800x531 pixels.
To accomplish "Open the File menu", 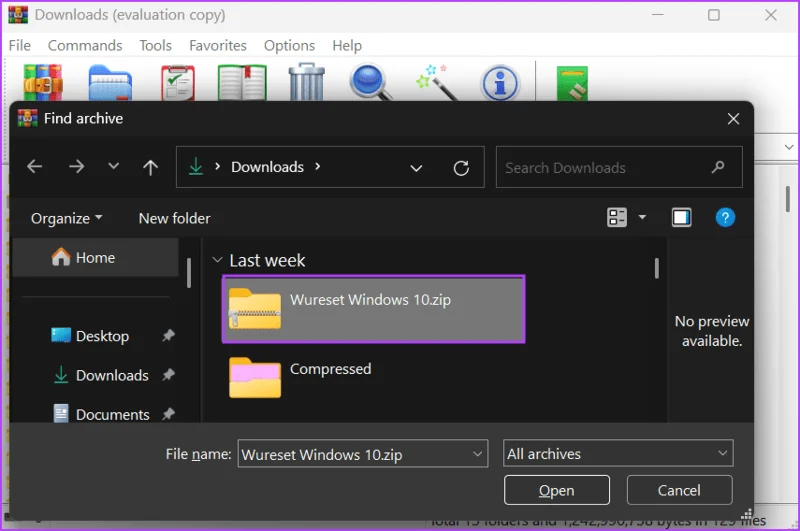I will (x=19, y=45).
